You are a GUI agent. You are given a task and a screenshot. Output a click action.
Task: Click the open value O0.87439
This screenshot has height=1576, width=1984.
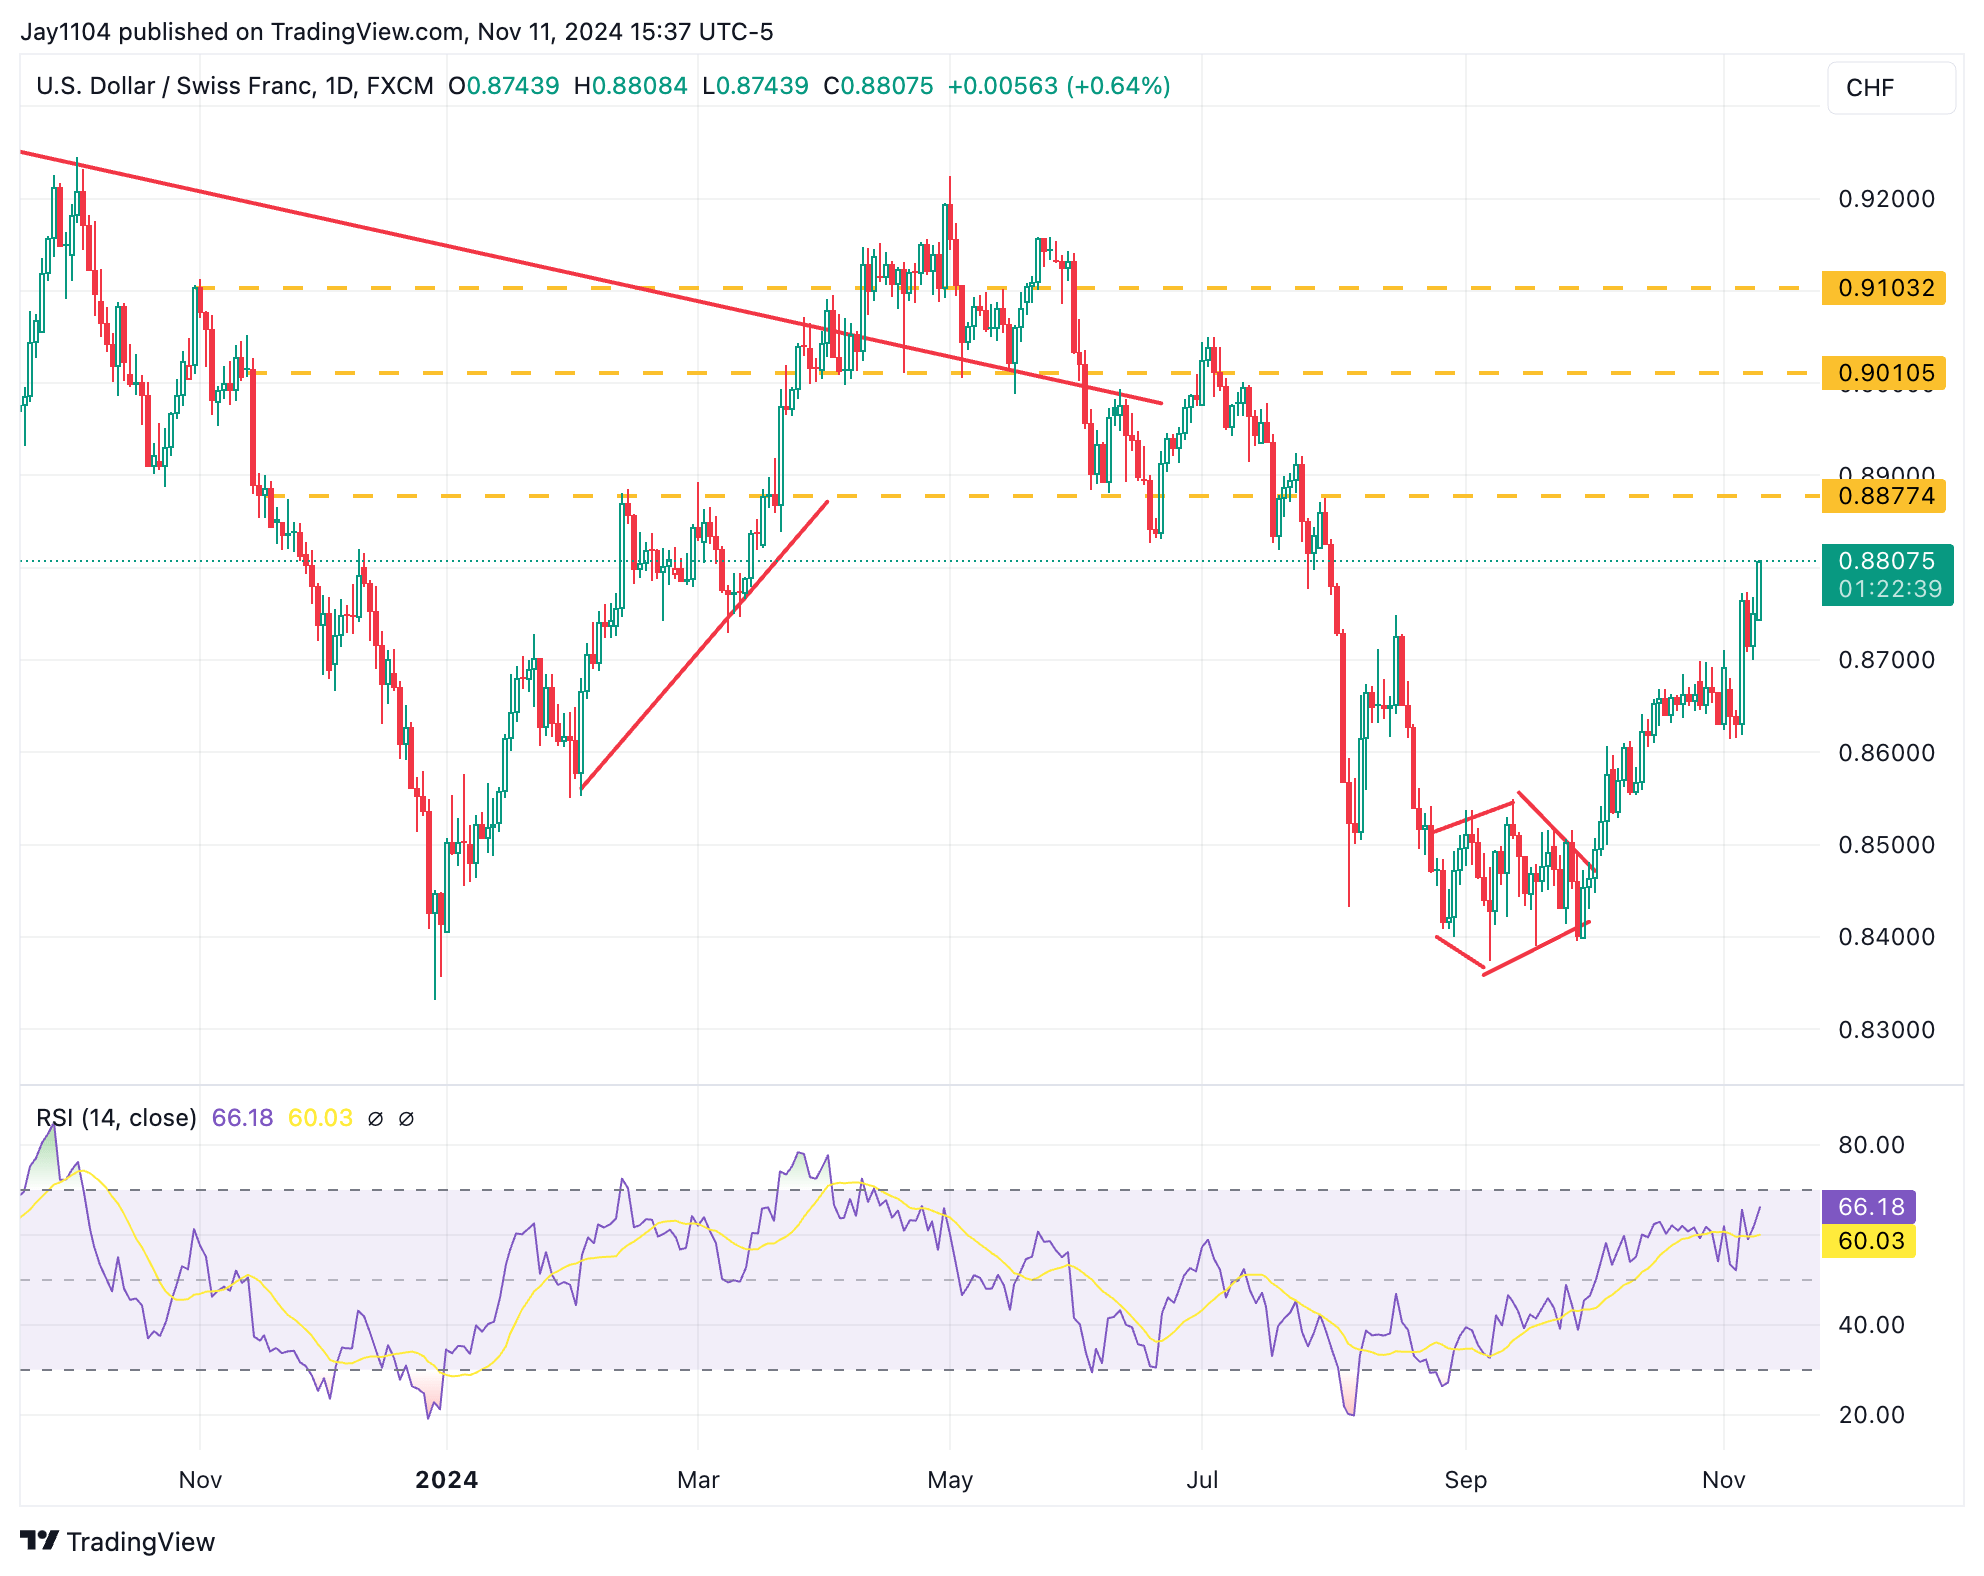tap(504, 86)
